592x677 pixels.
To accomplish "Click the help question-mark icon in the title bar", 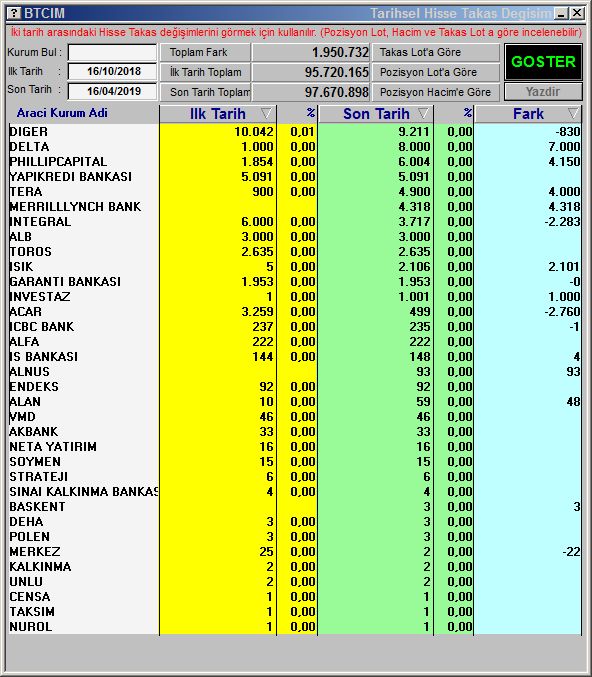I will pos(14,13).
